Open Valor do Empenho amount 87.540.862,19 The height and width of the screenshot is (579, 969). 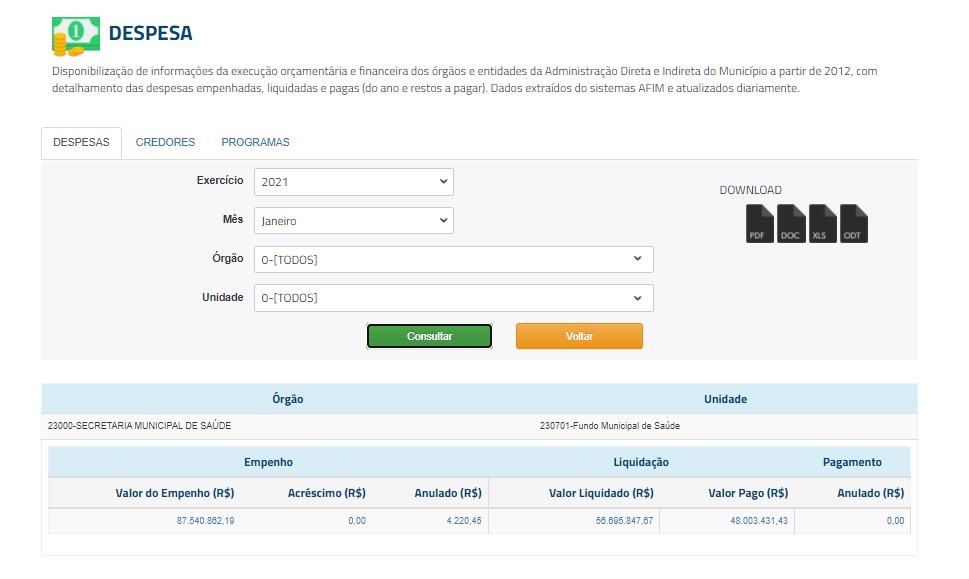205,521
